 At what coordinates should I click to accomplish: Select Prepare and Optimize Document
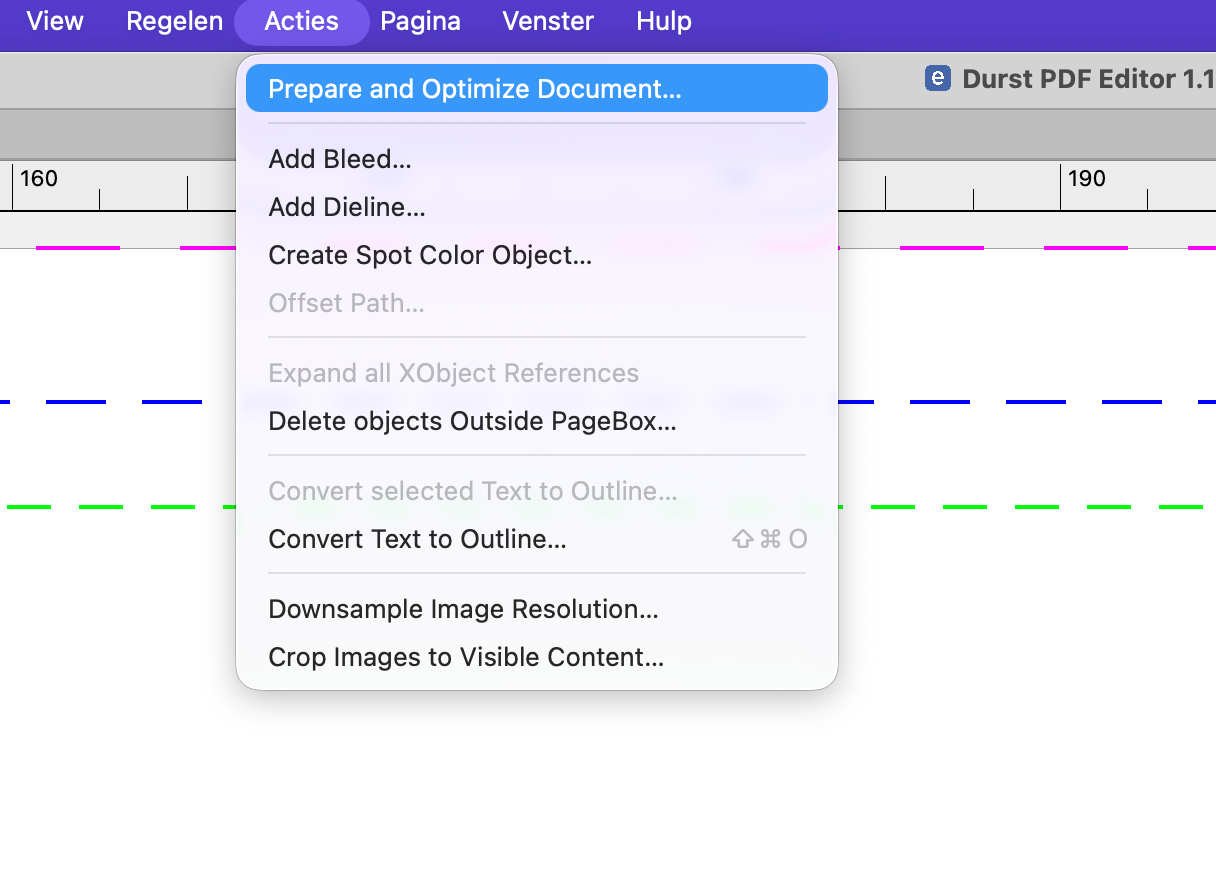(x=537, y=88)
